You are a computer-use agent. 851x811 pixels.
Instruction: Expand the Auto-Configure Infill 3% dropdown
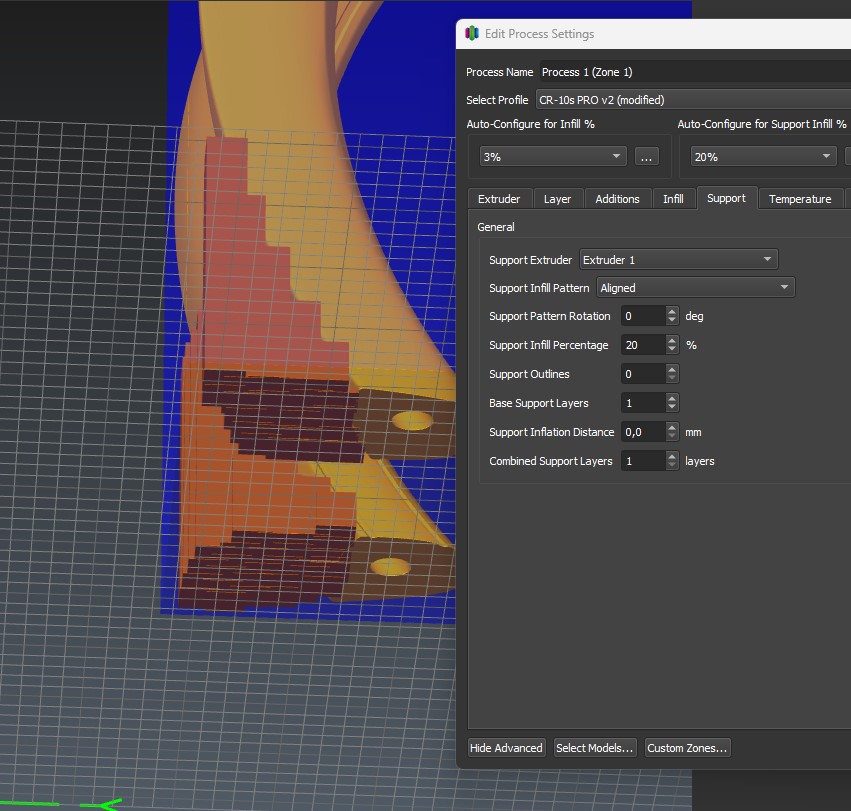[552, 157]
